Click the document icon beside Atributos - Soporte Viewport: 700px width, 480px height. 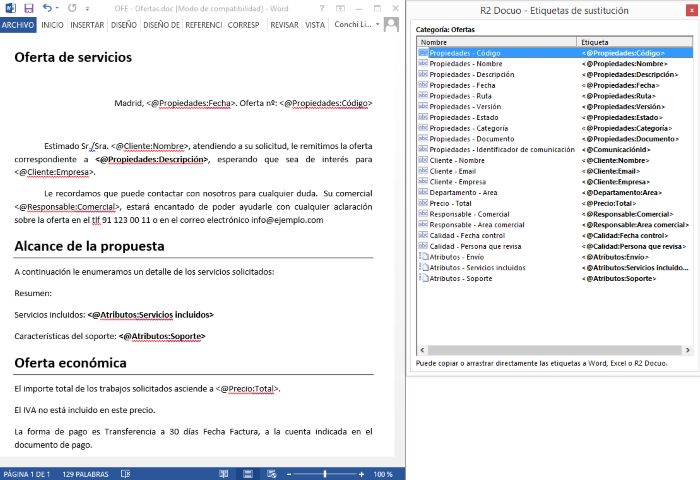tap(423, 278)
